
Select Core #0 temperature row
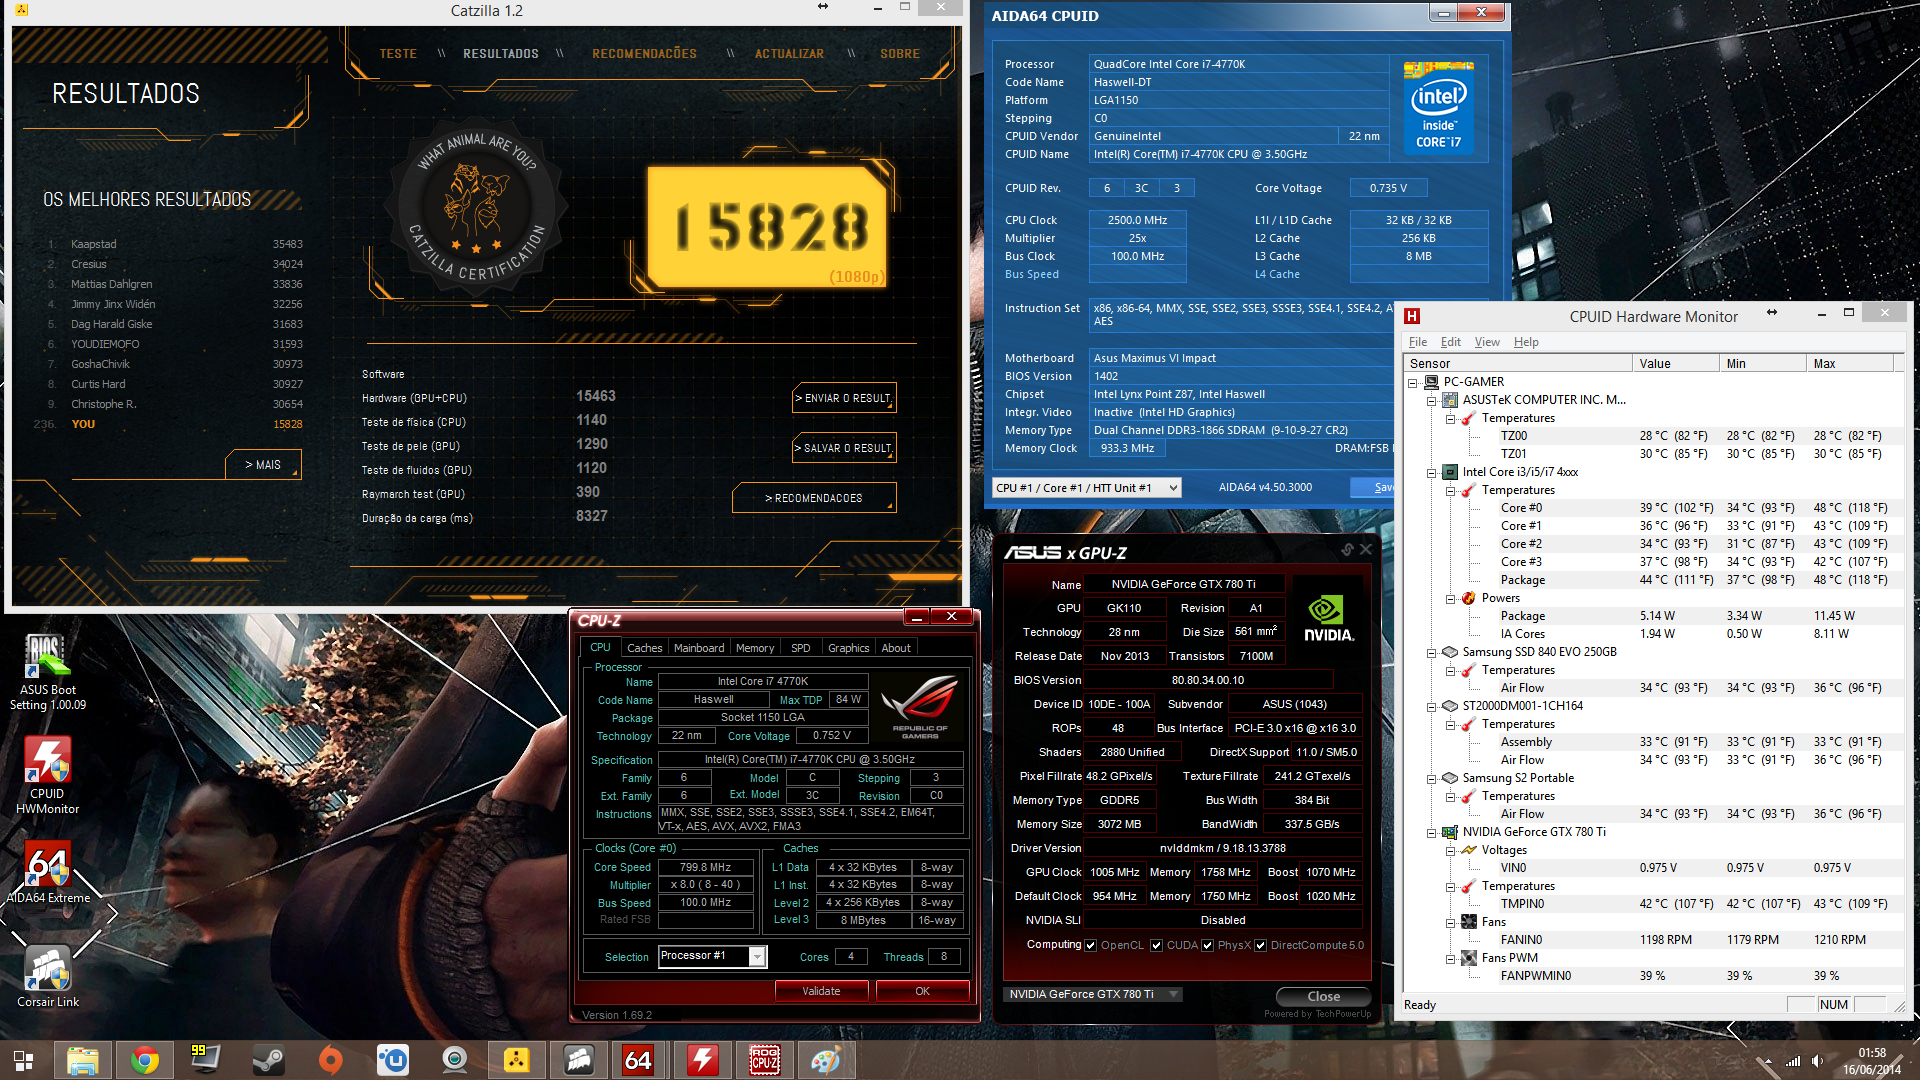tap(1696, 508)
